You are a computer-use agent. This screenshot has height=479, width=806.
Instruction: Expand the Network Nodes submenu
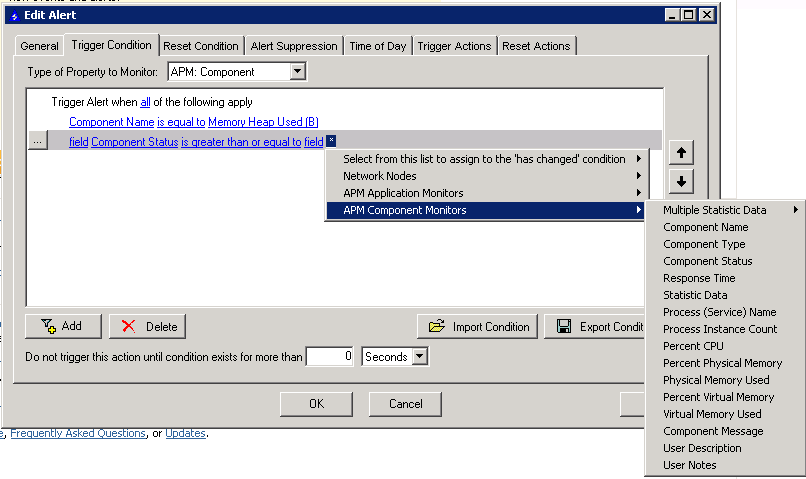pyautogui.click(x=485, y=176)
